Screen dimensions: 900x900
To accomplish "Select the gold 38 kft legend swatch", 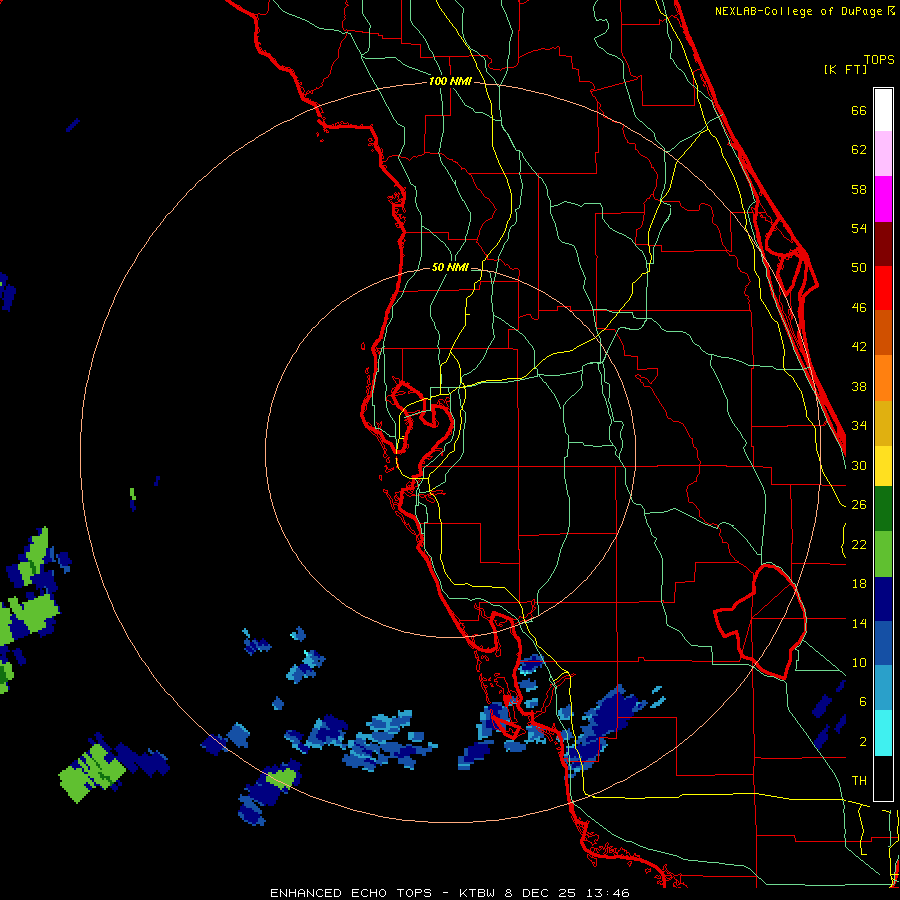I will click(883, 423).
